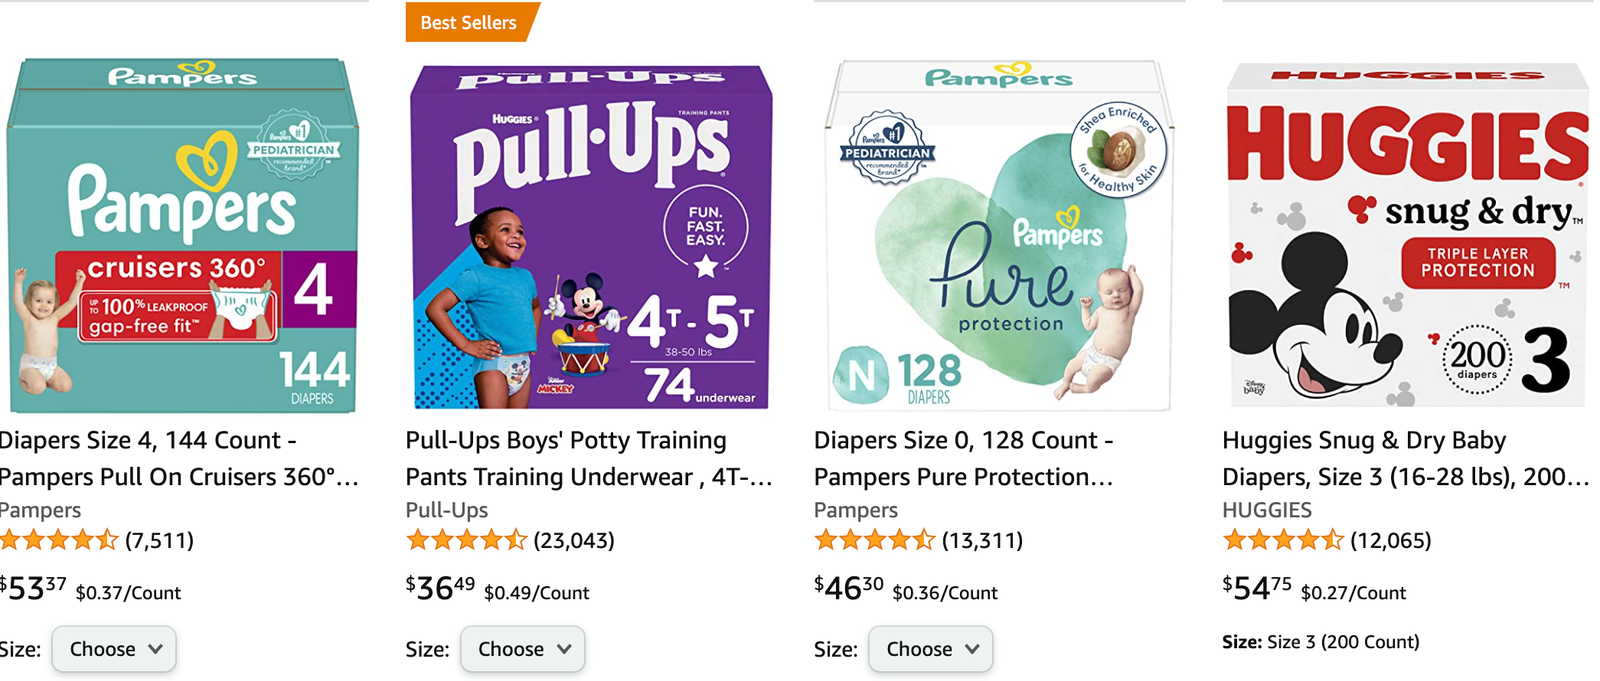Open the 23,043 reviews count link
1600x681 pixels.
(574, 541)
